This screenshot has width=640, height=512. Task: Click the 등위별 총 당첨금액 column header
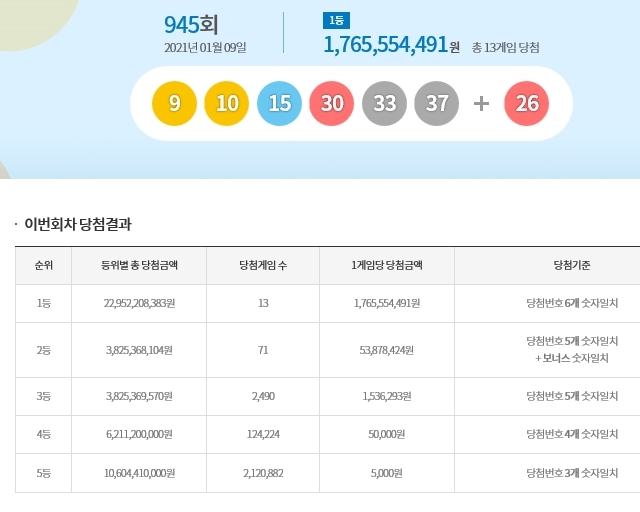[138, 265]
